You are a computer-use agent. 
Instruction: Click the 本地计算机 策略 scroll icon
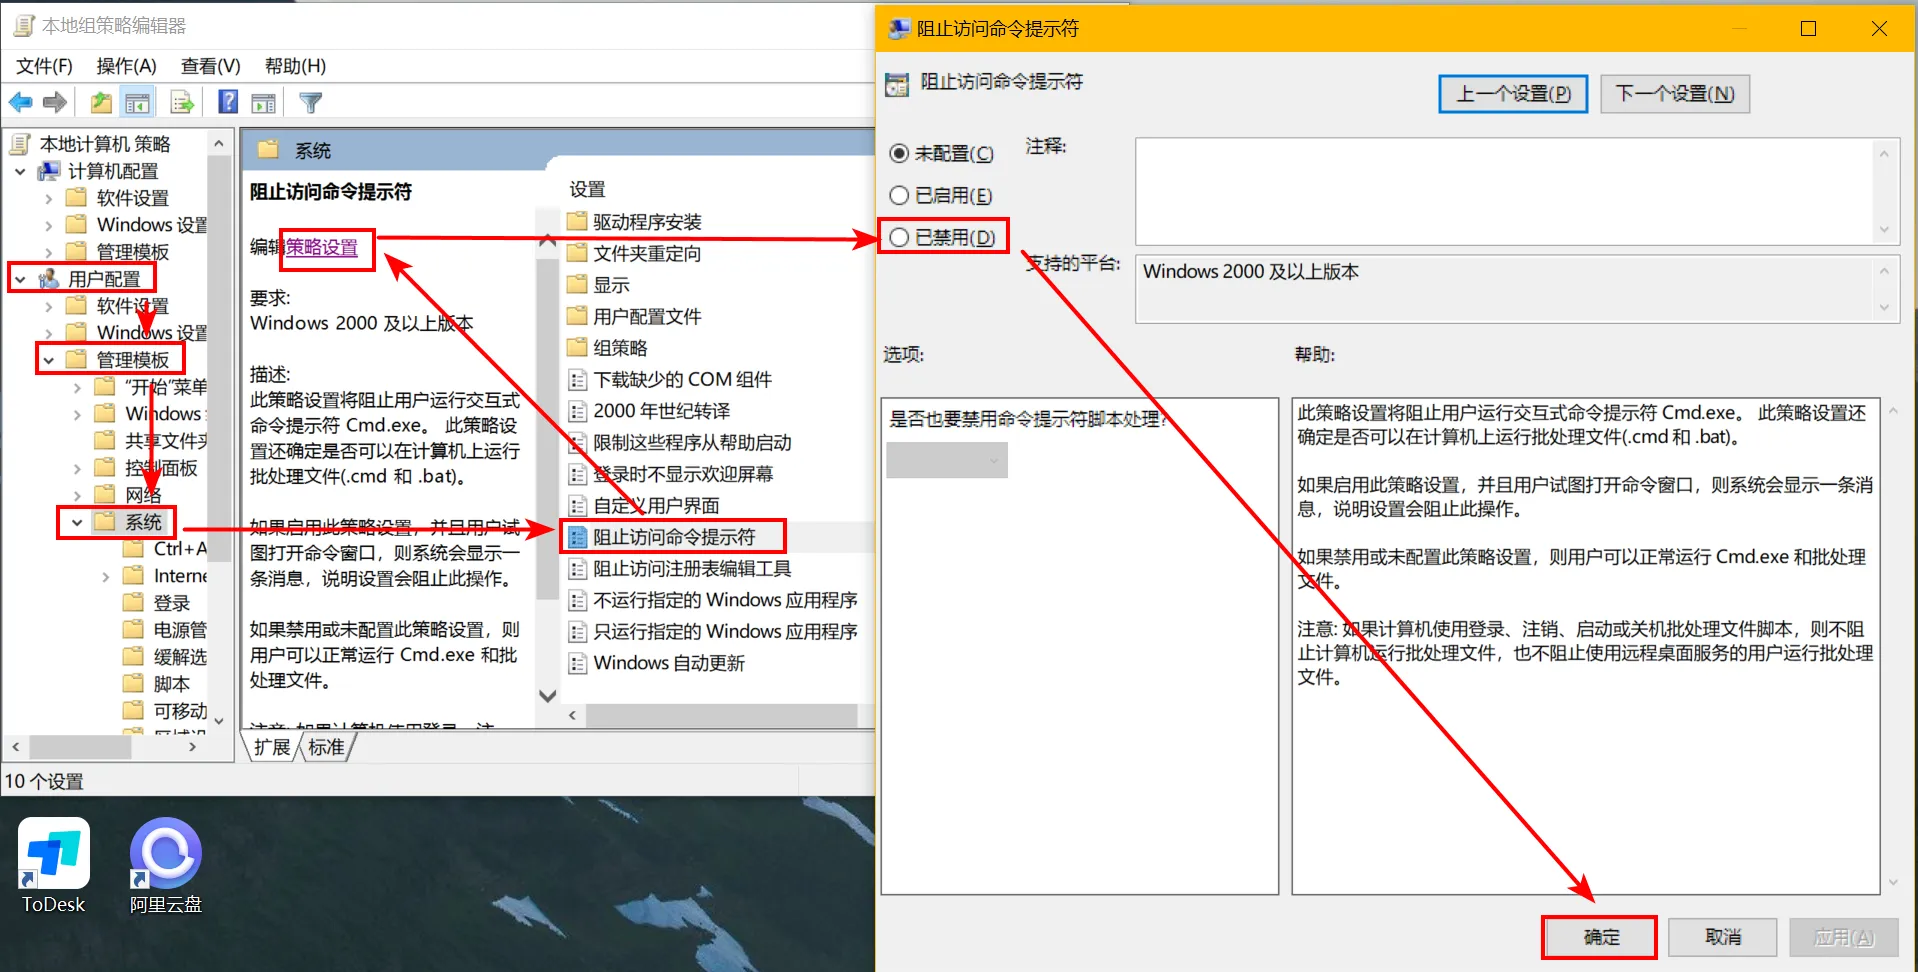20,144
